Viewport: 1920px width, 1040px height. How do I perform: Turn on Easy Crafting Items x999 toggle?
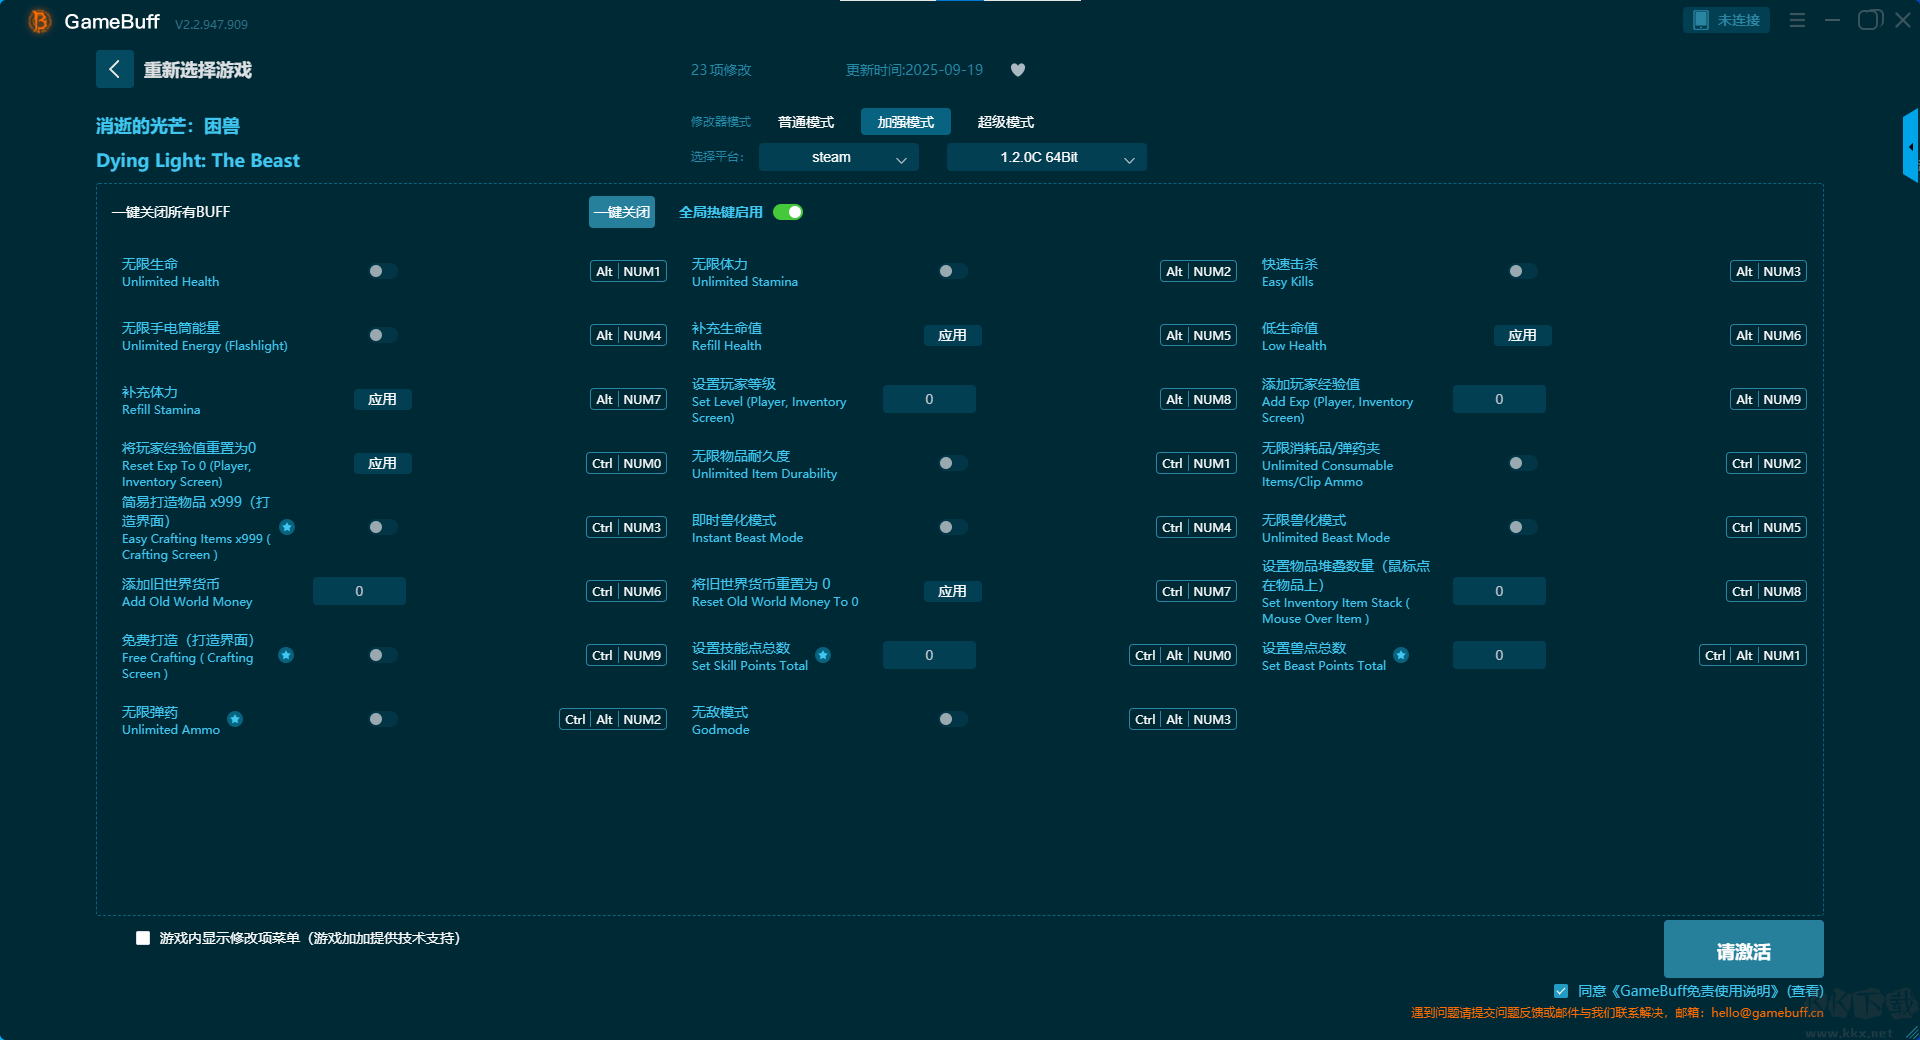tap(382, 527)
